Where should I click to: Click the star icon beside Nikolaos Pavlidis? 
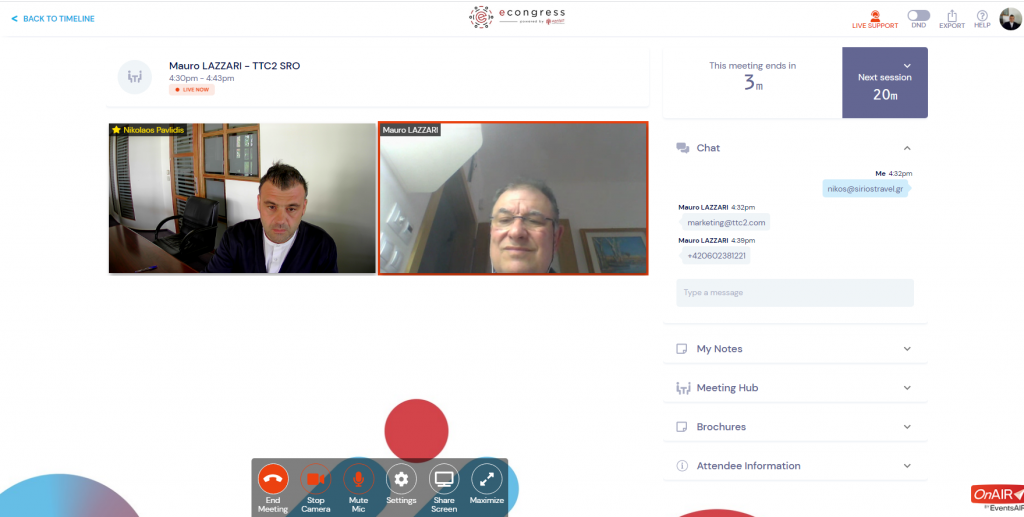pyautogui.click(x=116, y=130)
